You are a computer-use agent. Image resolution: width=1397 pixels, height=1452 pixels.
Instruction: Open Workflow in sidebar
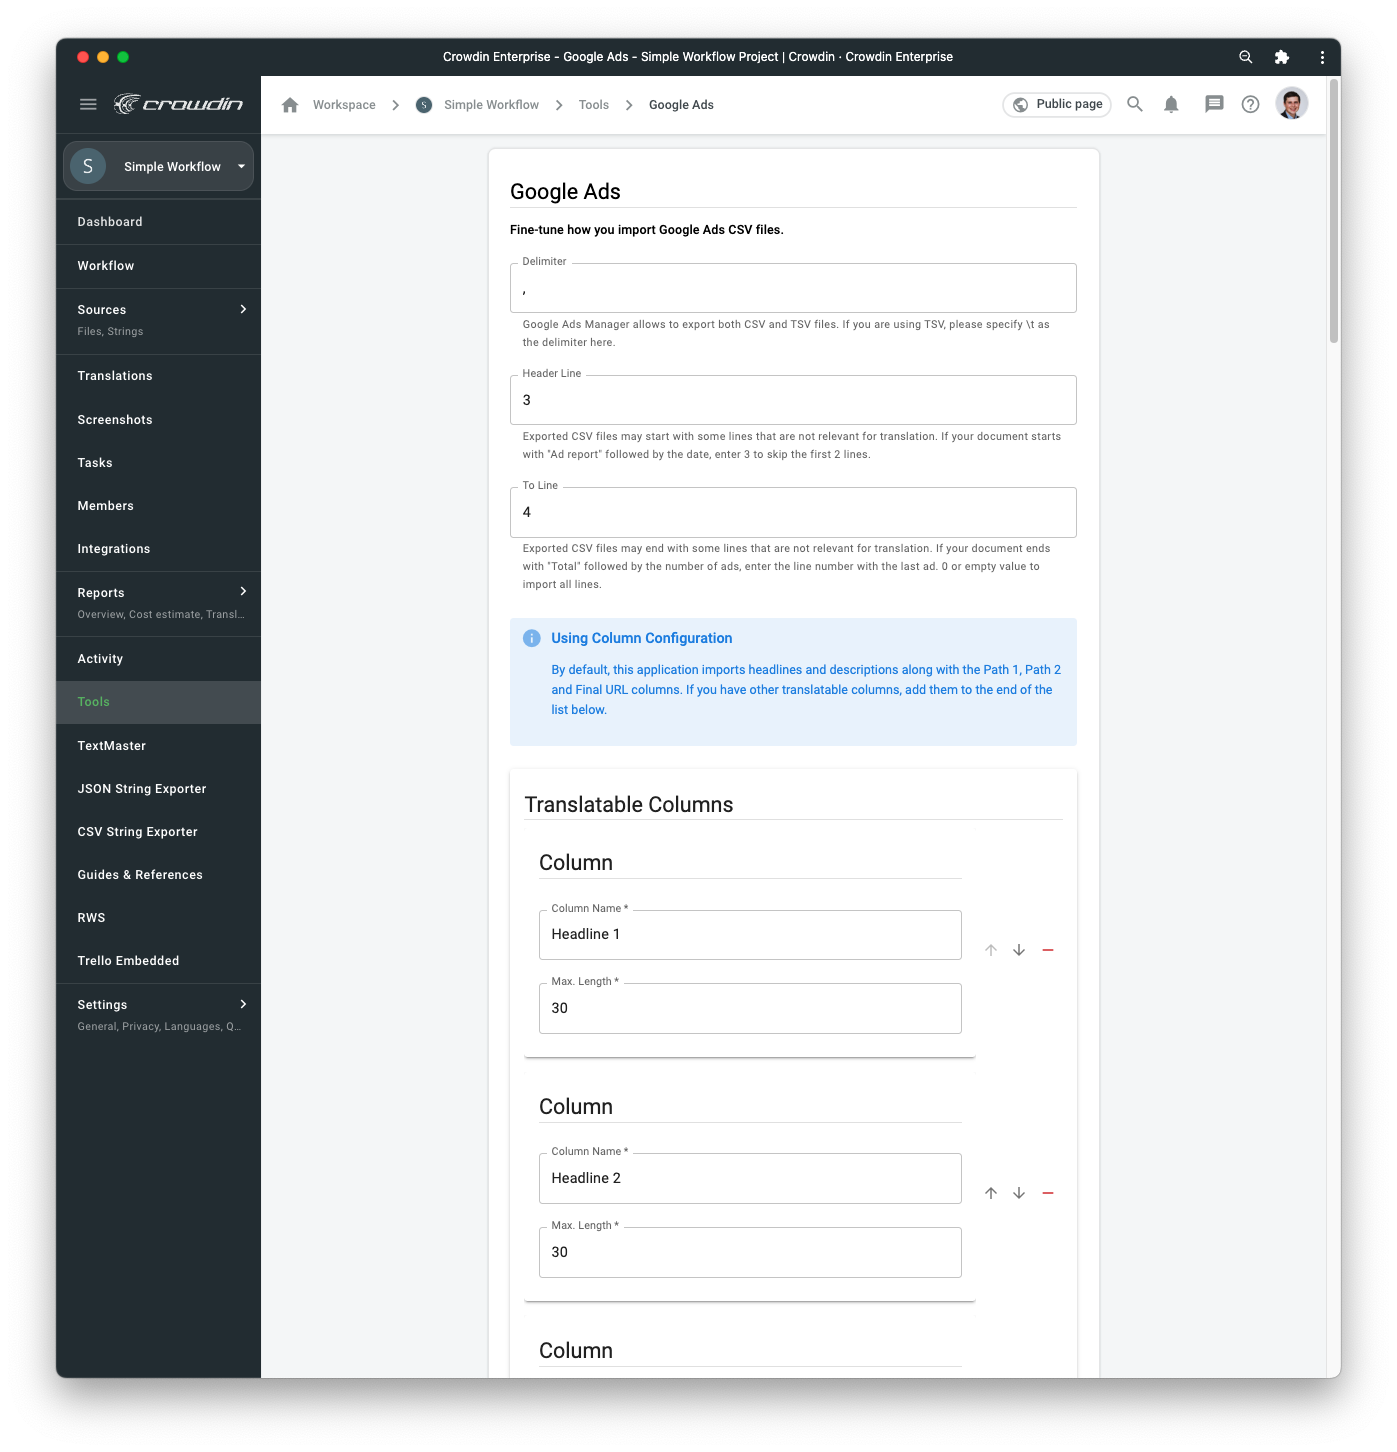pyautogui.click(x=158, y=266)
